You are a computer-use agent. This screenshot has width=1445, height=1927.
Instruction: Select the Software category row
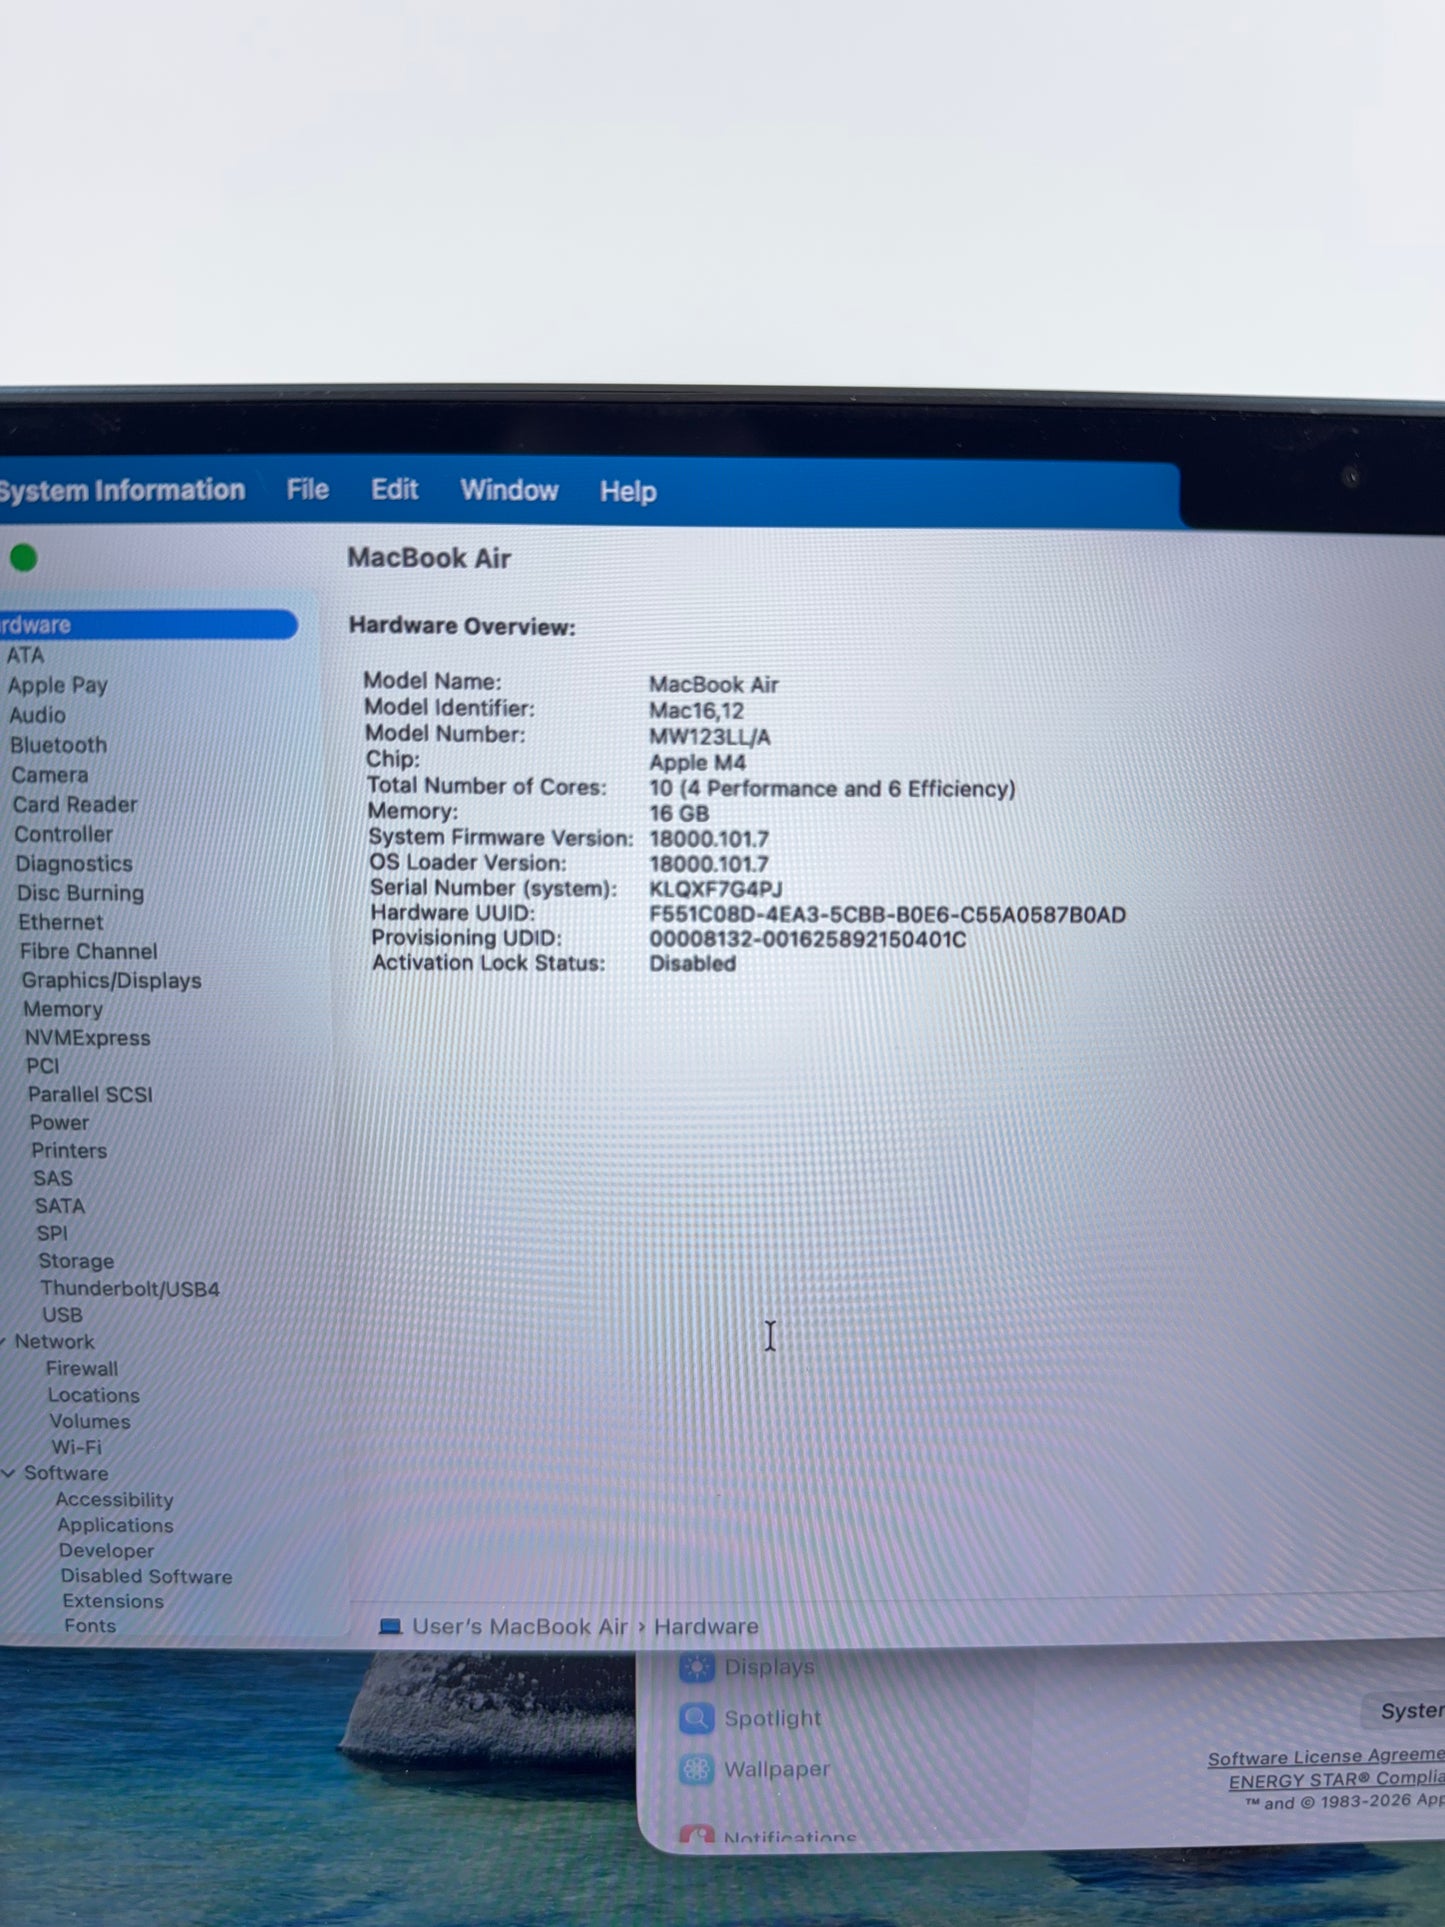[x=66, y=1473]
